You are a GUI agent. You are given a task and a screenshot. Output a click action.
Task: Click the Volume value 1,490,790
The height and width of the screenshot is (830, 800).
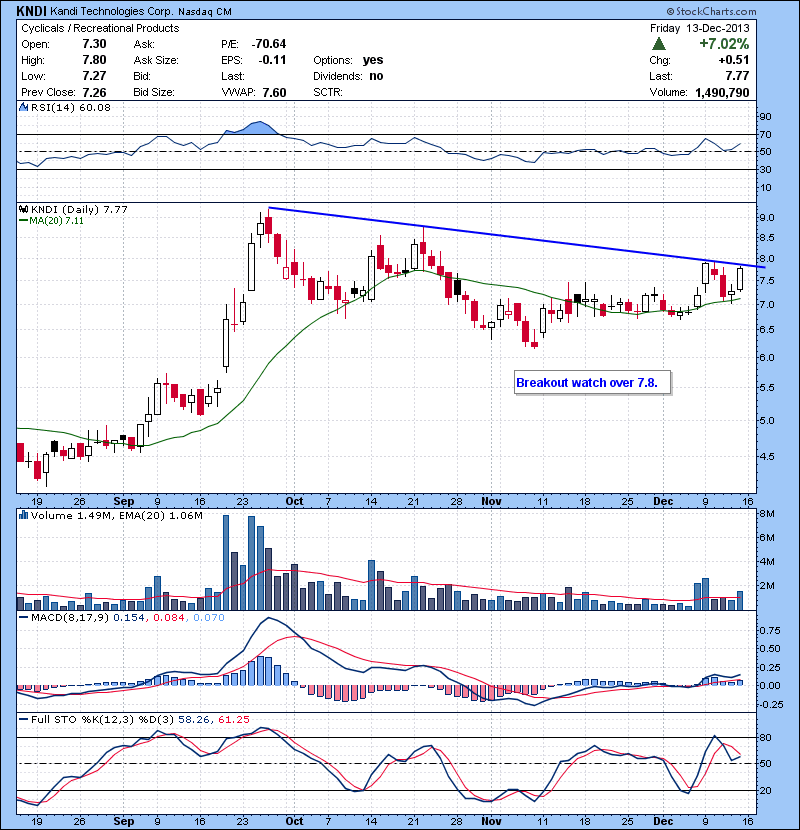click(722, 92)
